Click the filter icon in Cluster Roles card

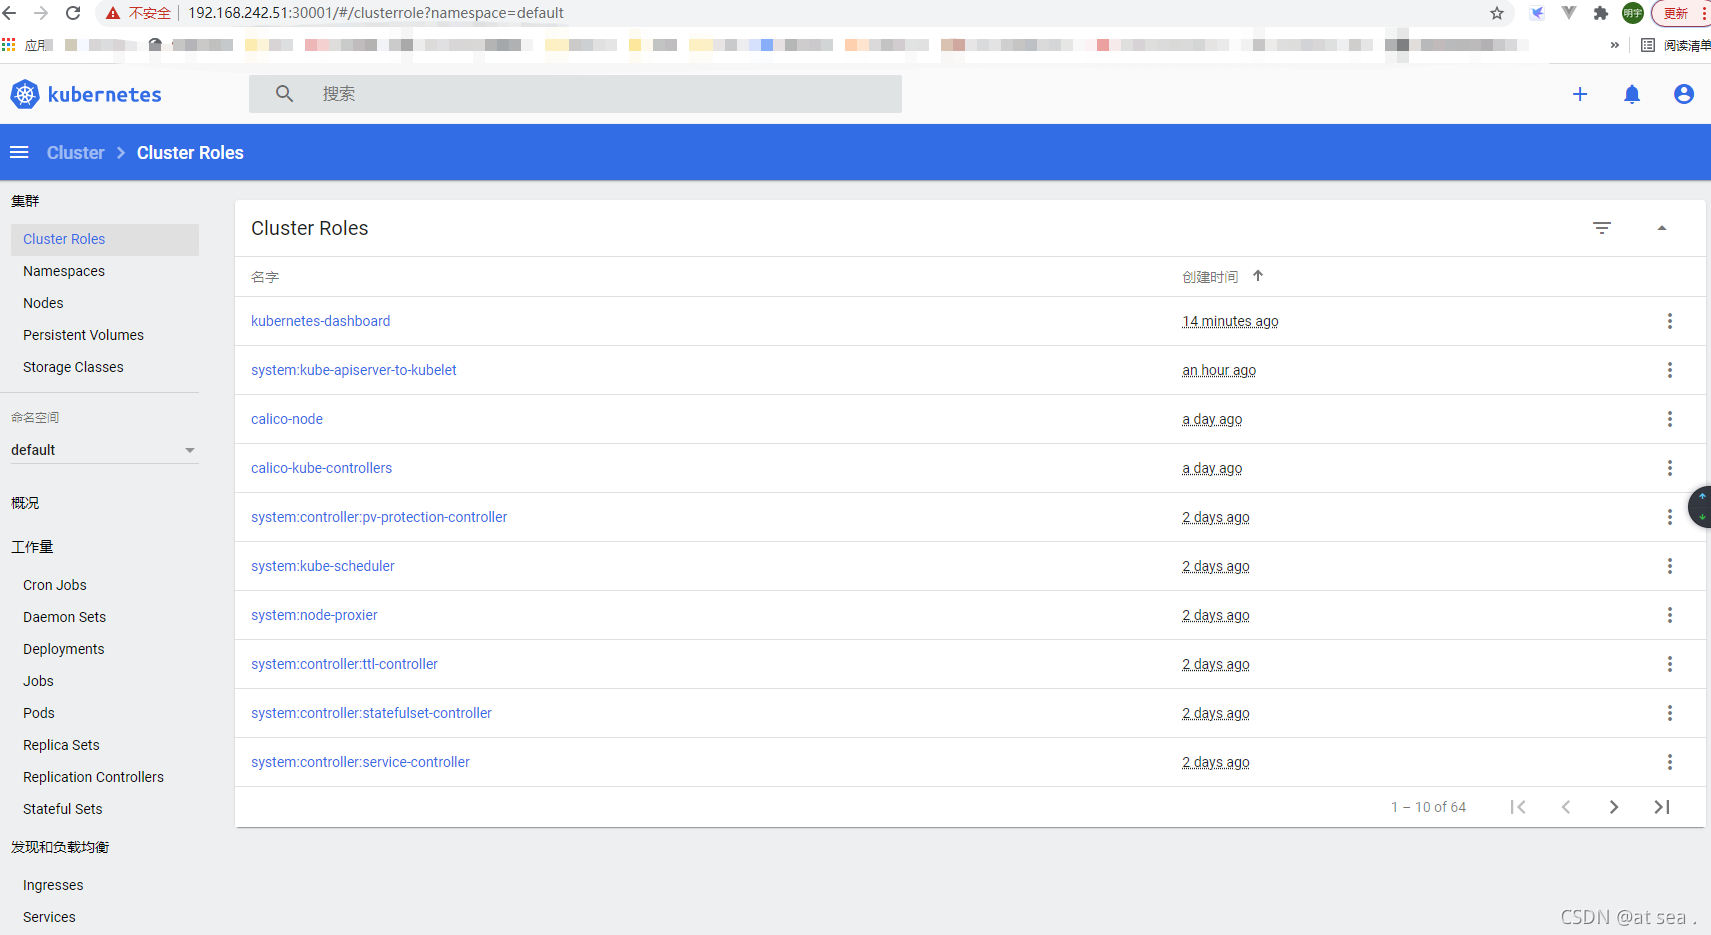coord(1602,228)
